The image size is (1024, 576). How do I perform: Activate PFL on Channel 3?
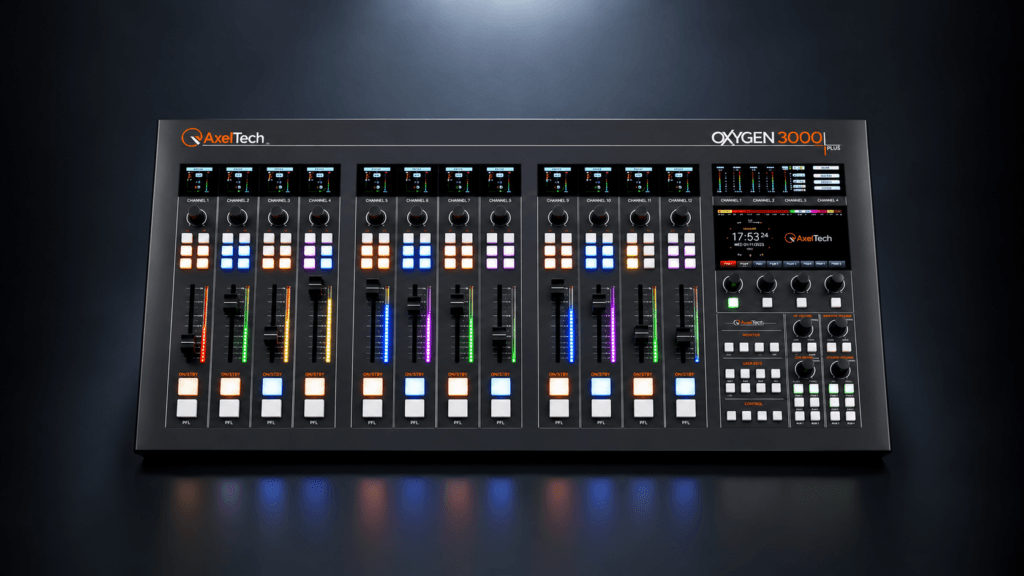coord(272,408)
